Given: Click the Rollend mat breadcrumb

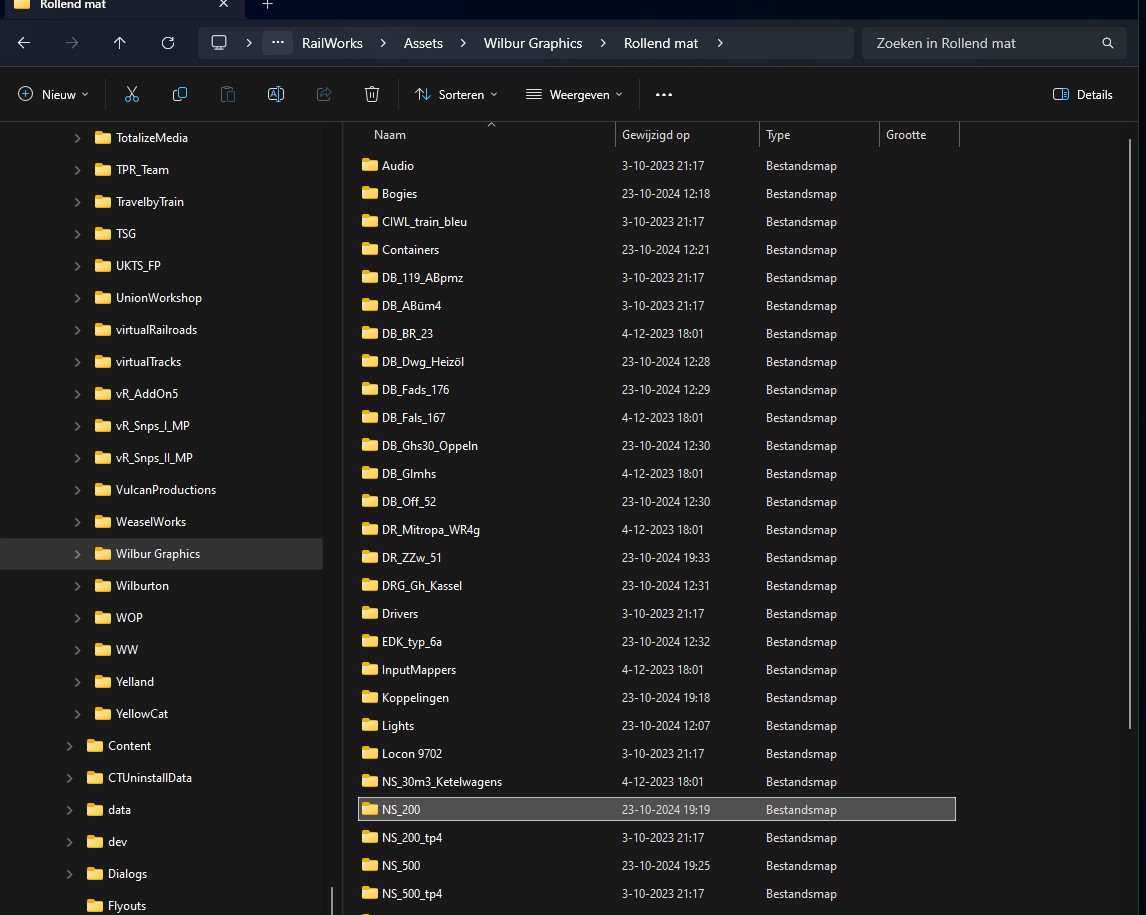Looking at the screenshot, I should click(x=661, y=43).
